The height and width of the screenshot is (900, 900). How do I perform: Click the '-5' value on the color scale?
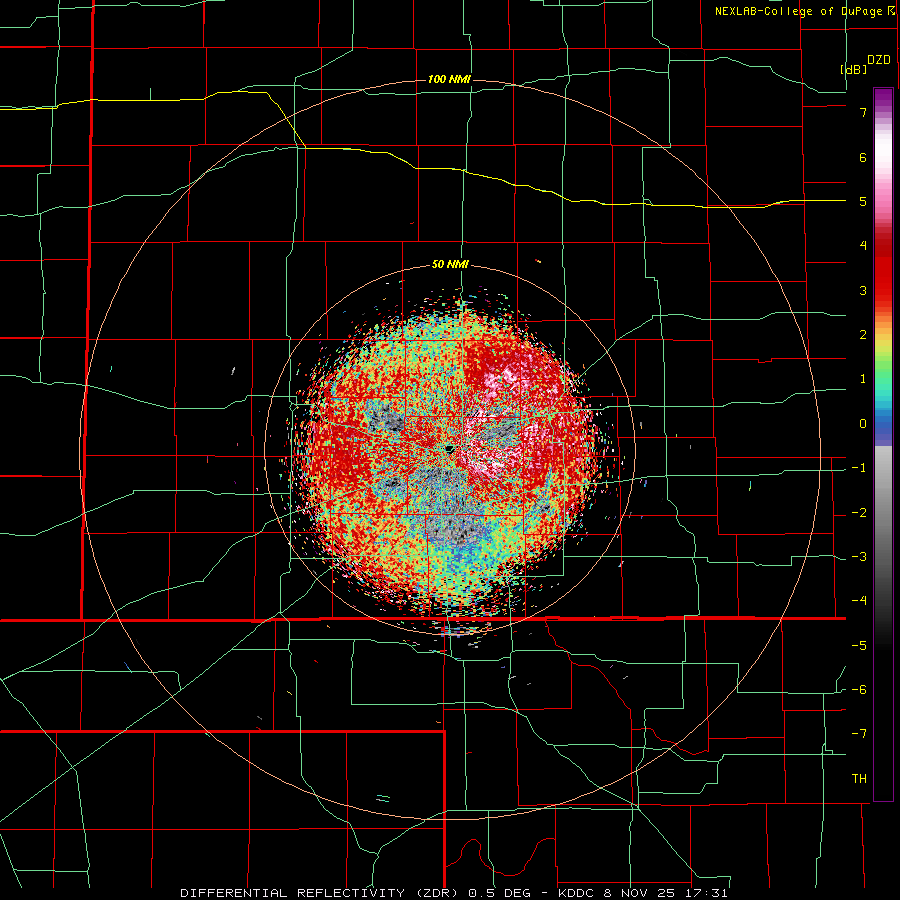pyautogui.click(x=859, y=646)
